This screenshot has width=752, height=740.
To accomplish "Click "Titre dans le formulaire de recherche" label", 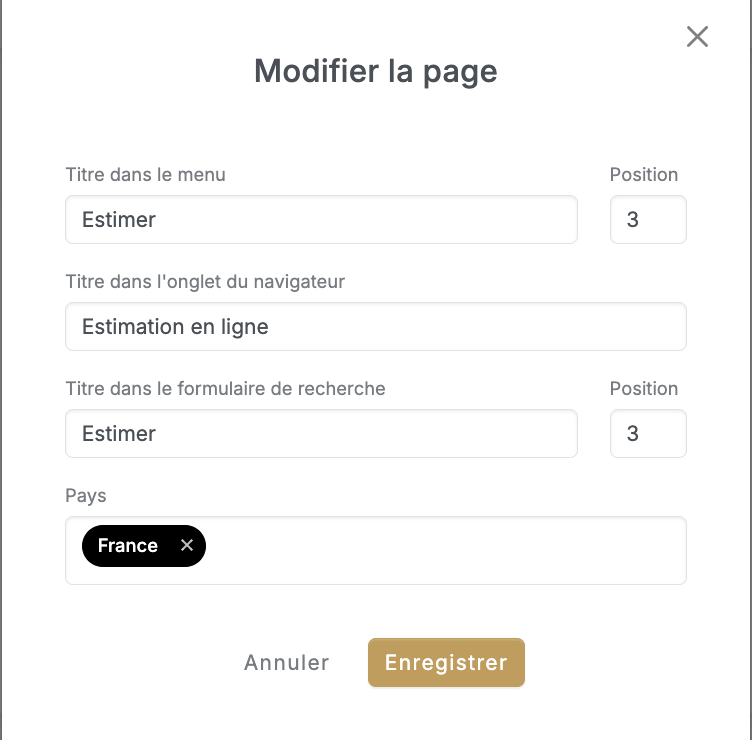I will click(225, 389).
